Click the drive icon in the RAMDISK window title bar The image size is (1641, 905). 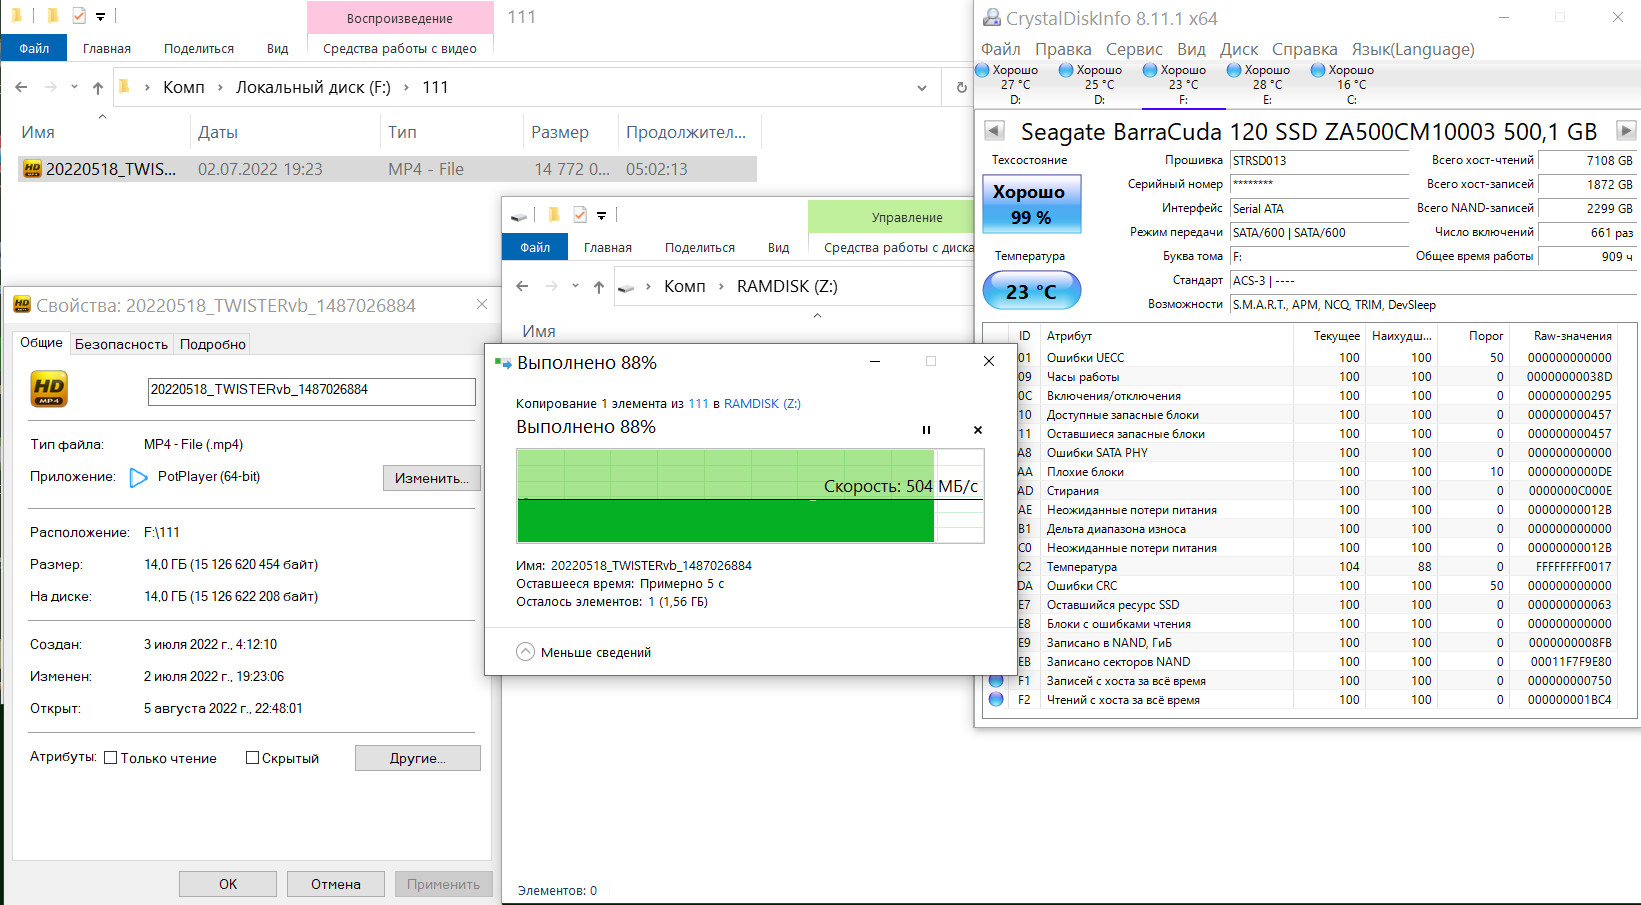pos(519,216)
